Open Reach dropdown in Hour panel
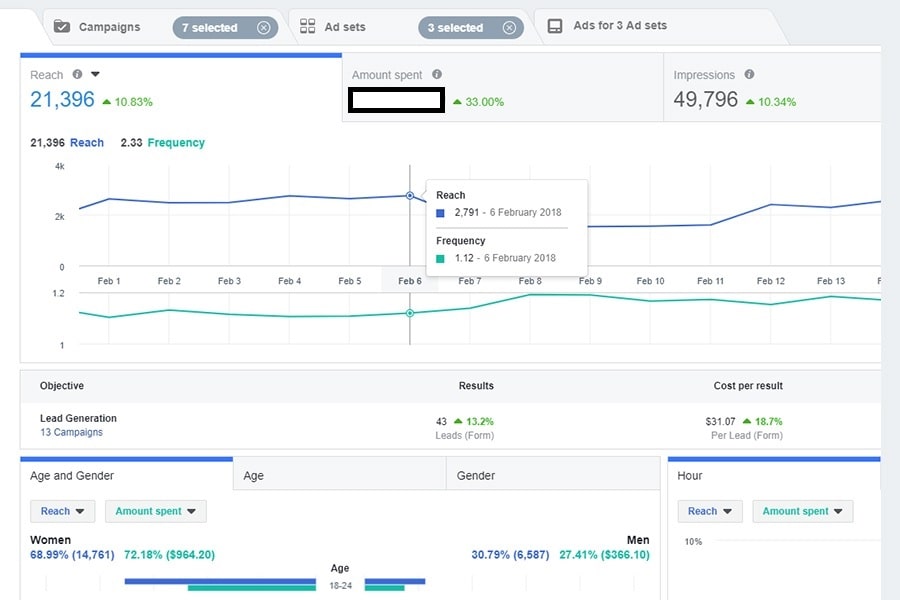This screenshot has height=600, width=900. coord(710,511)
